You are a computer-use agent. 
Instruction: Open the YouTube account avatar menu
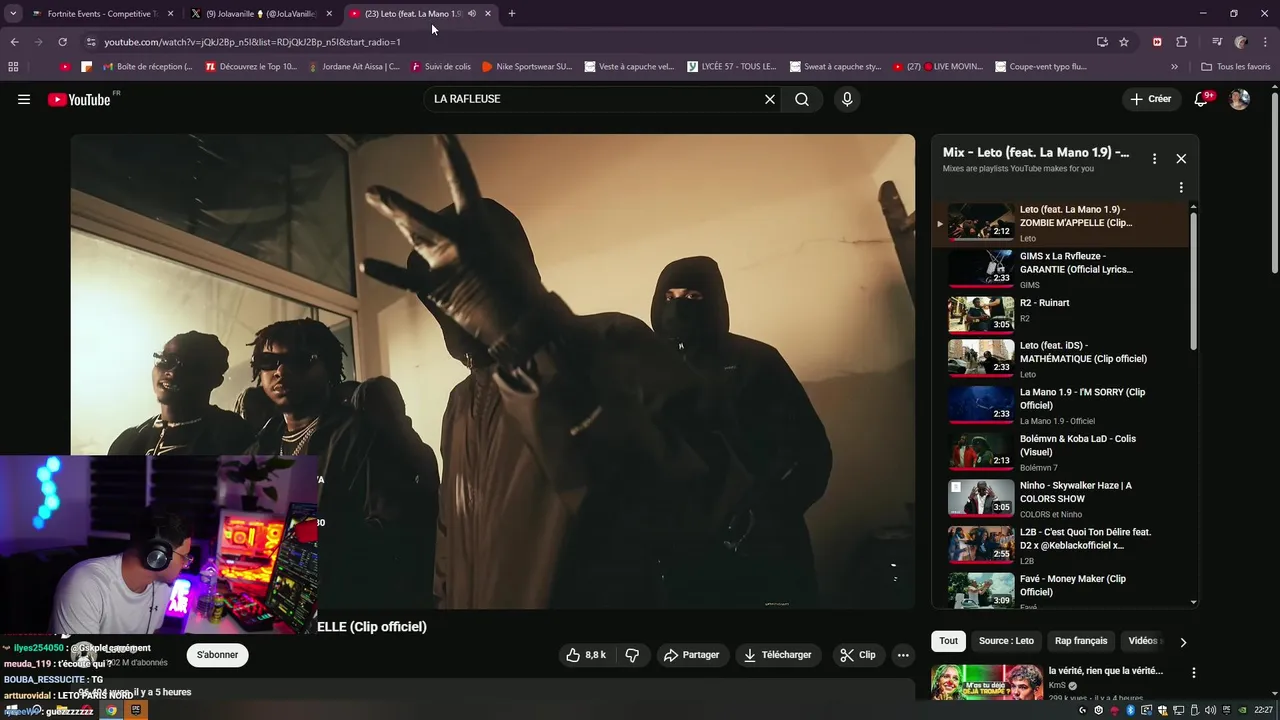click(1239, 99)
